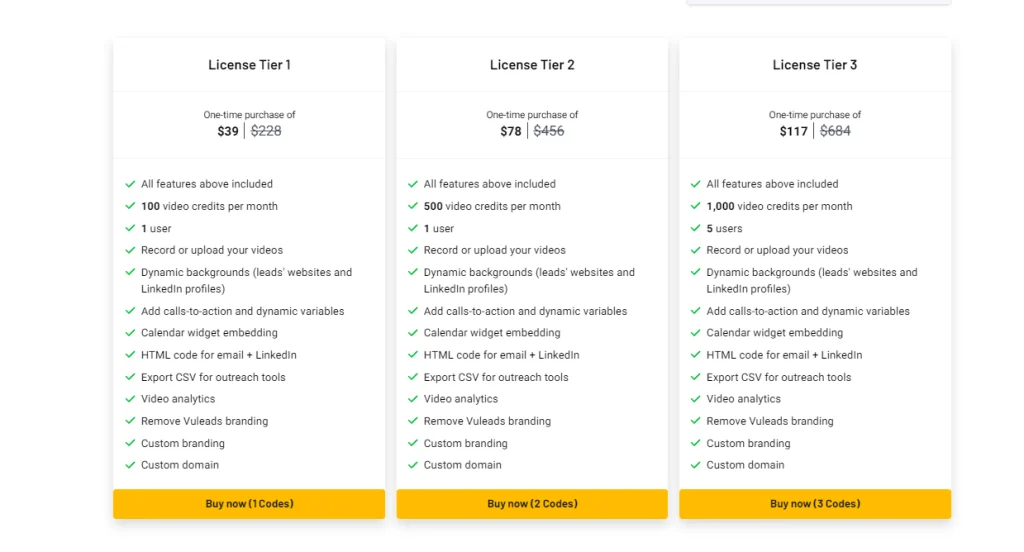
Task: Click the Buy now (1 Codes) button
Action: (x=249, y=504)
